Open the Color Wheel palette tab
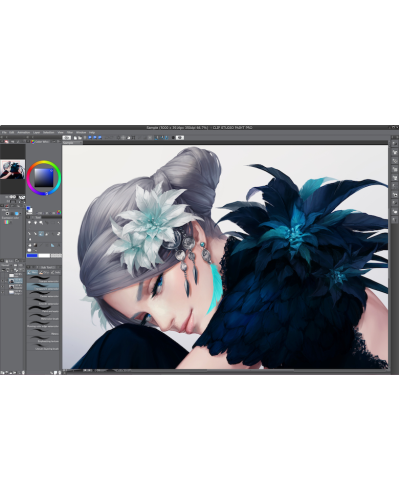Viewport: 400px width, 500px height. 40,142
